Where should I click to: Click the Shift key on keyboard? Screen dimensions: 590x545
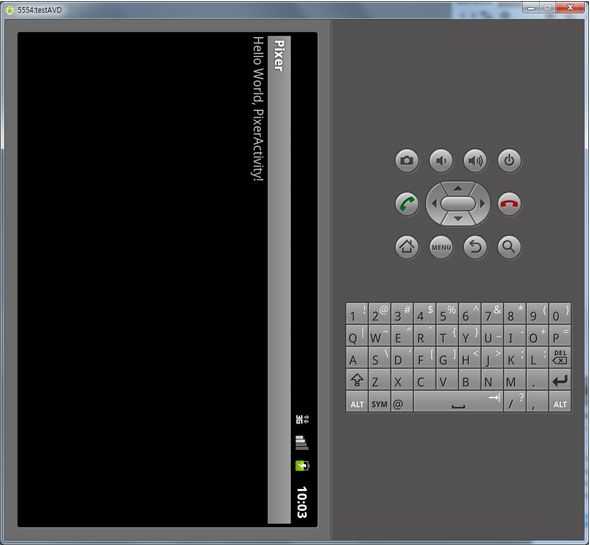[357, 379]
